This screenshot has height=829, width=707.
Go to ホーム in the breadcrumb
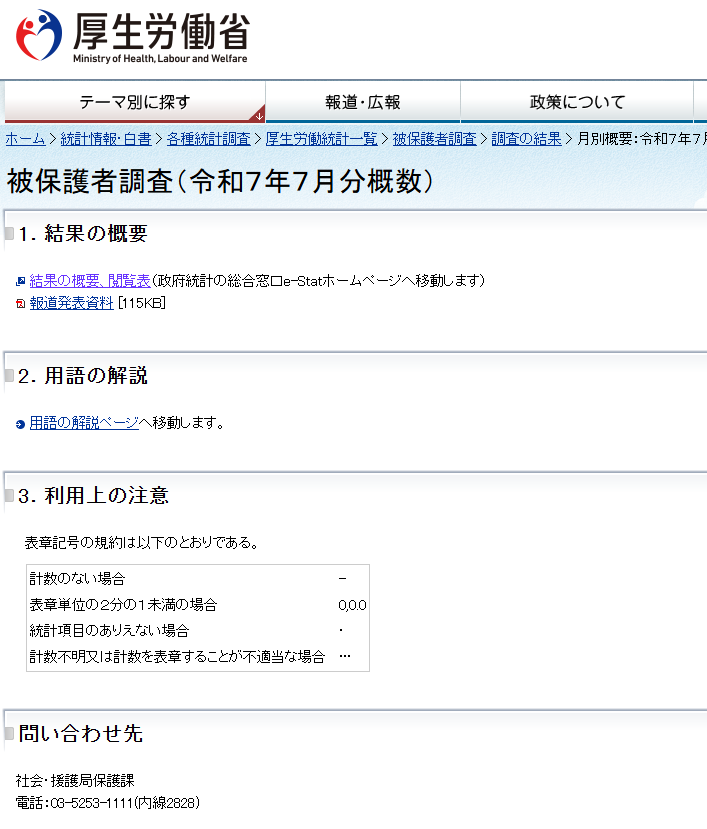[x=25, y=139]
